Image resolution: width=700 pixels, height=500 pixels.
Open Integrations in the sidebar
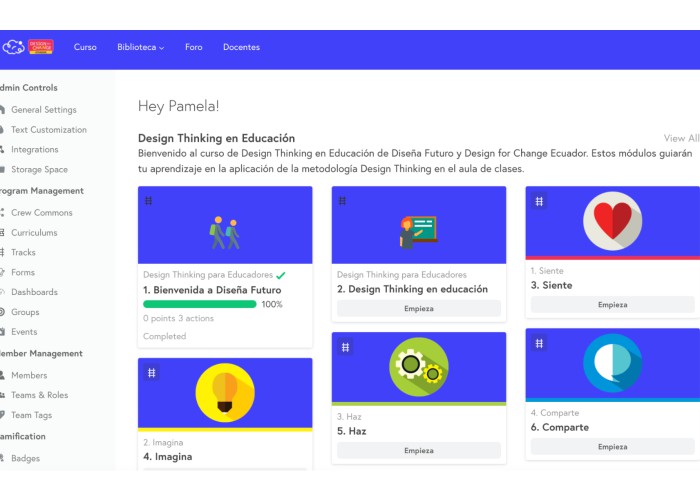pos(35,149)
